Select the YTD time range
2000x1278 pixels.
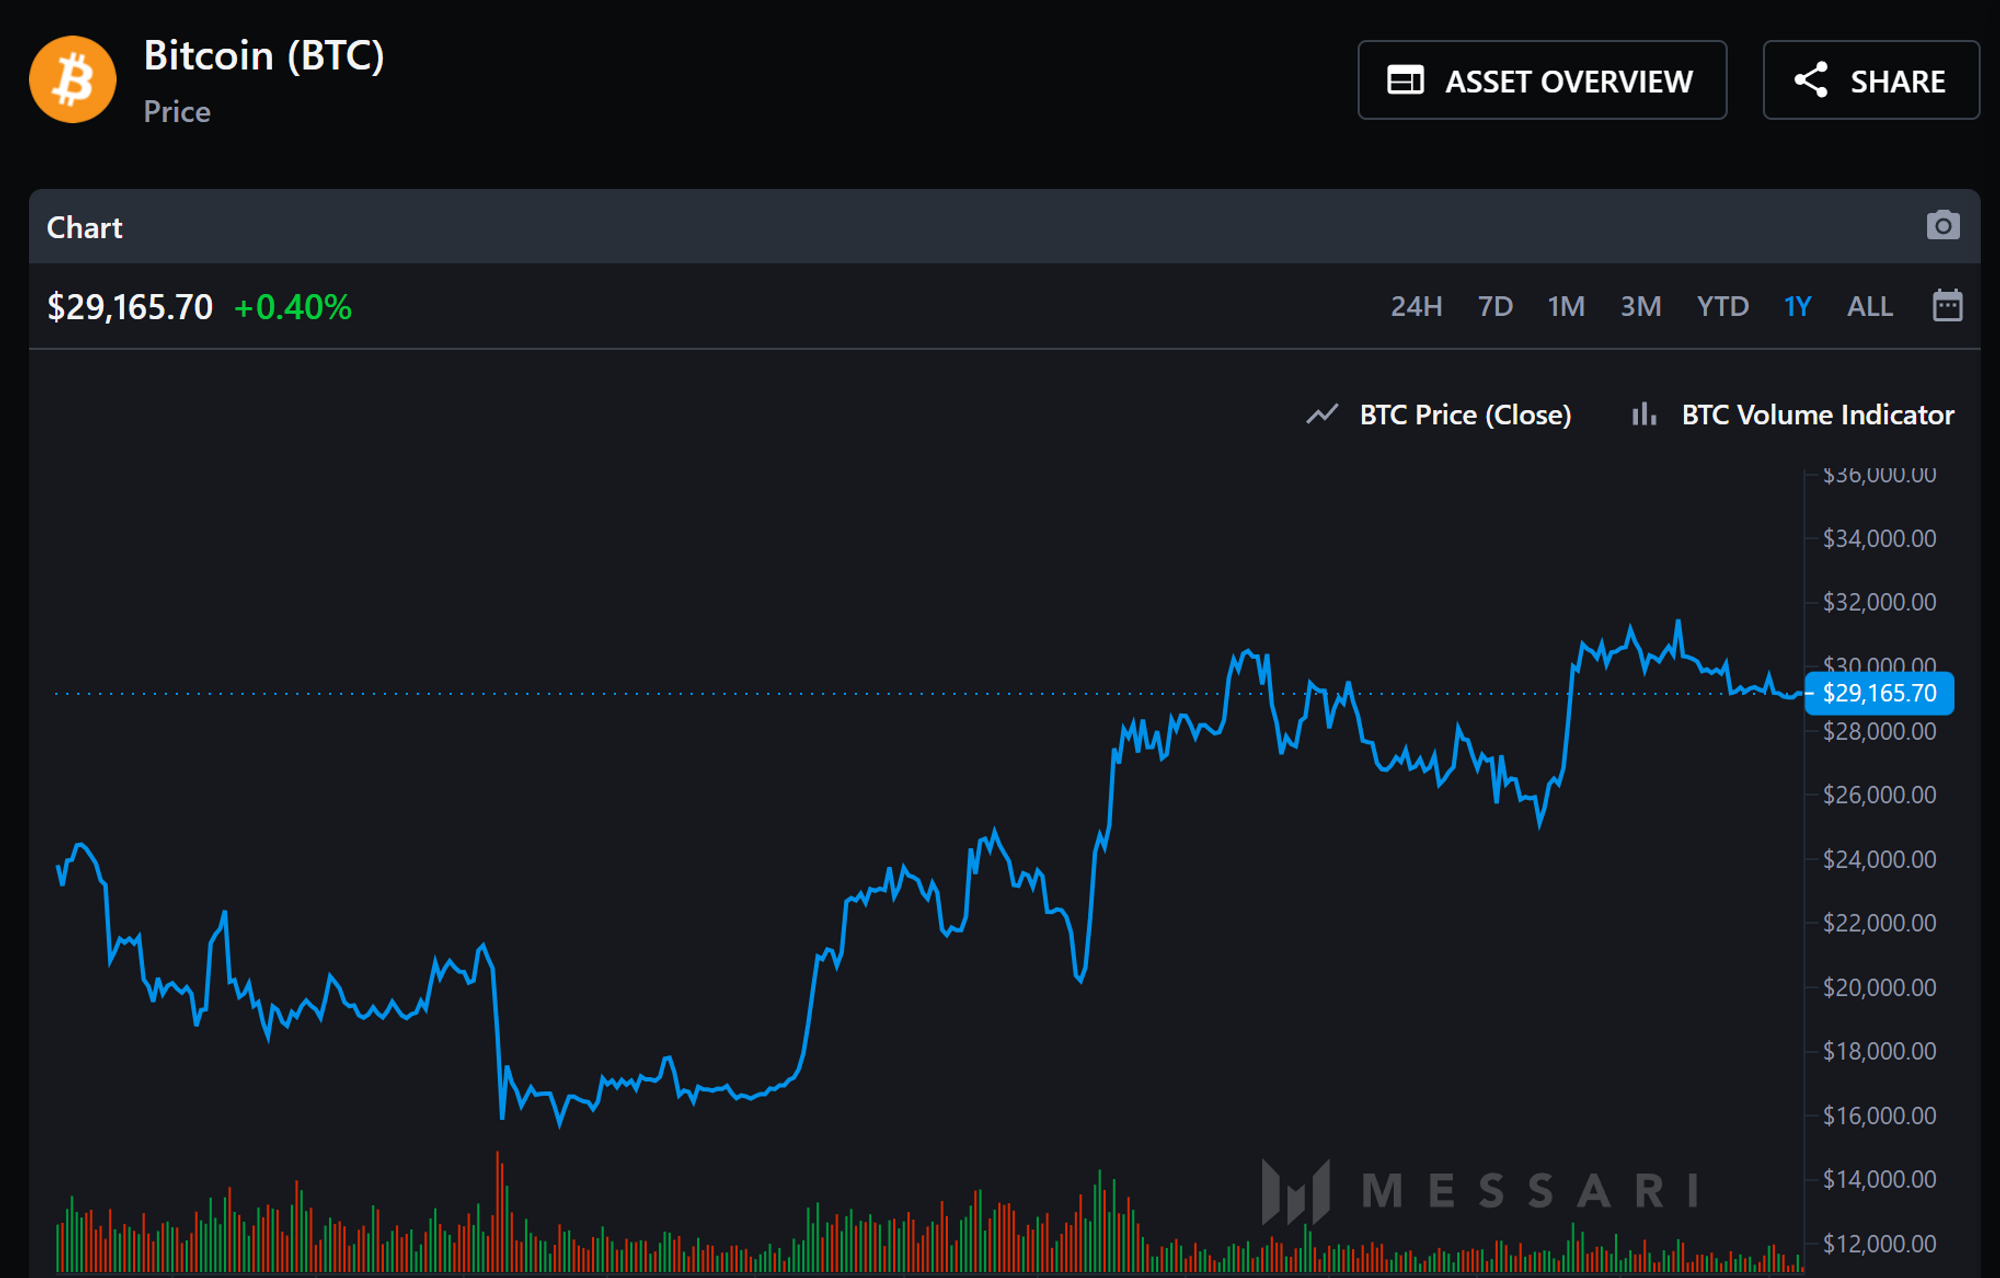(1722, 307)
